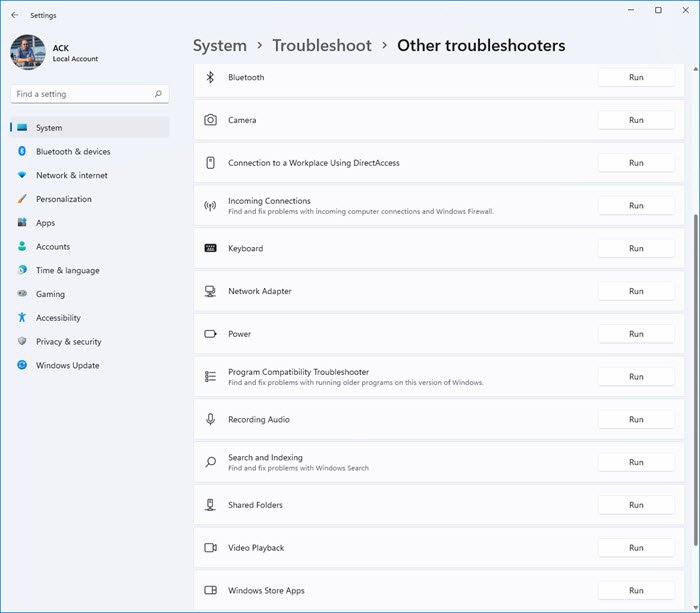Open the Apps settings section
This screenshot has height=613, width=700.
45,223
